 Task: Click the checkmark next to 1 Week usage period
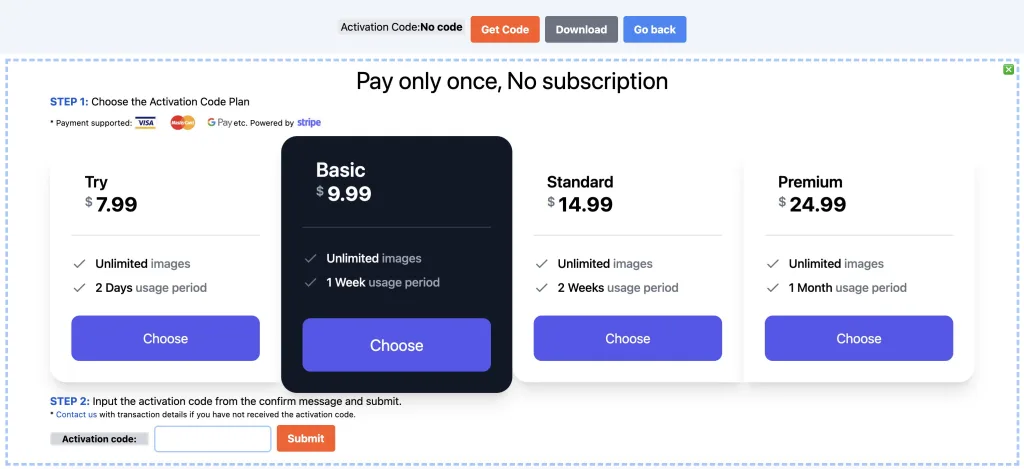(x=310, y=283)
